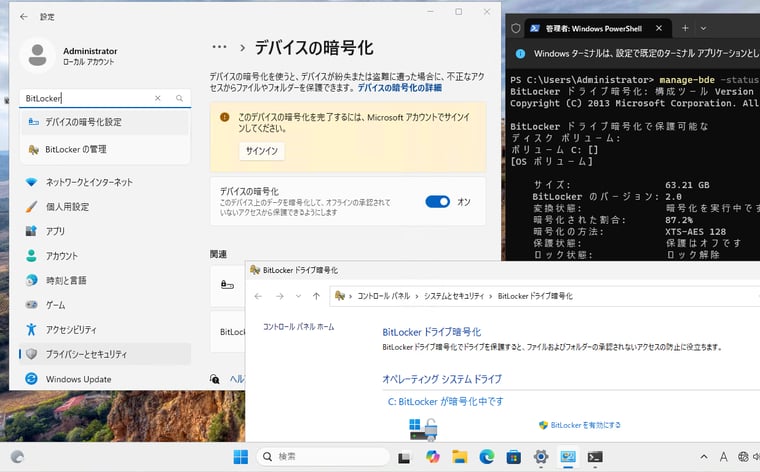Close the PowerShell tab with its X
This screenshot has width=760, height=472.
(659, 29)
